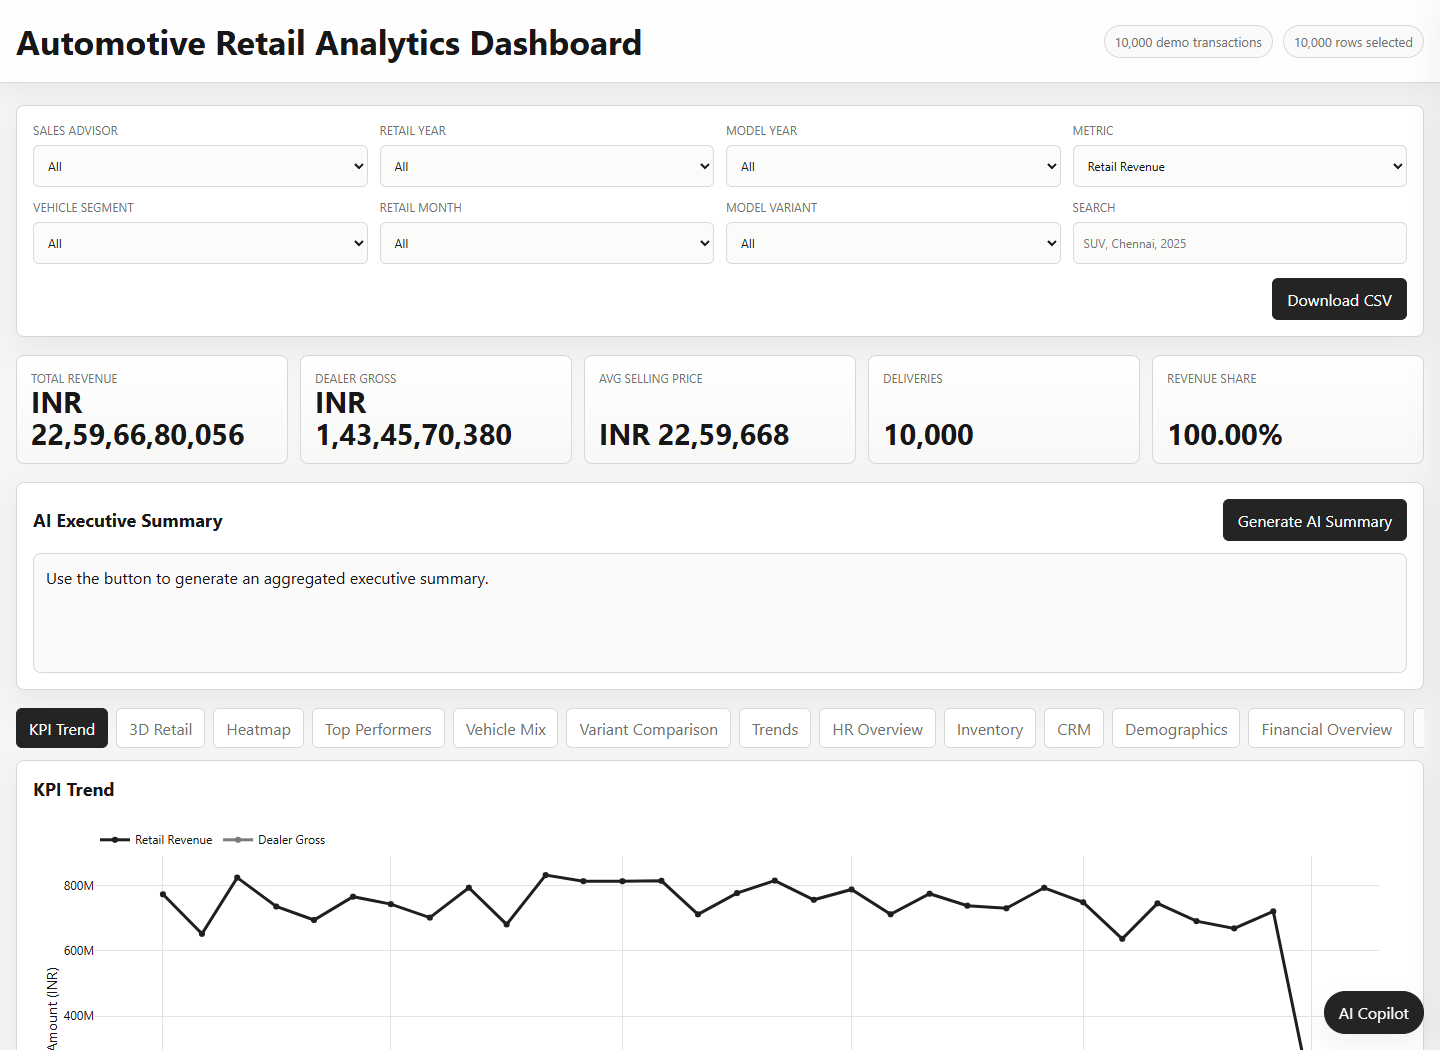Viewport: 1440px width, 1050px height.
Task: Switch to the 3D Retail tab
Action: tap(160, 729)
